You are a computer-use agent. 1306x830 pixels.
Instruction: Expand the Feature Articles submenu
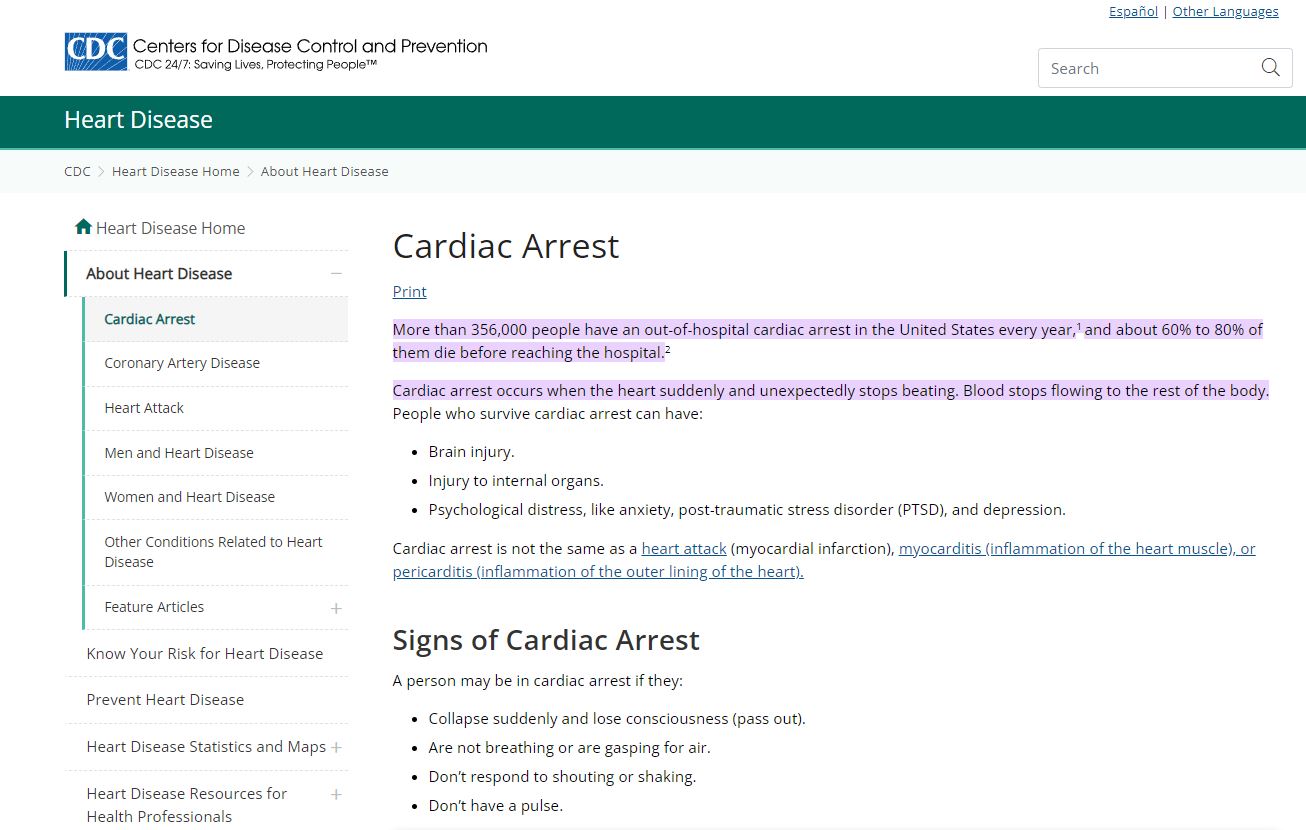[336, 608]
